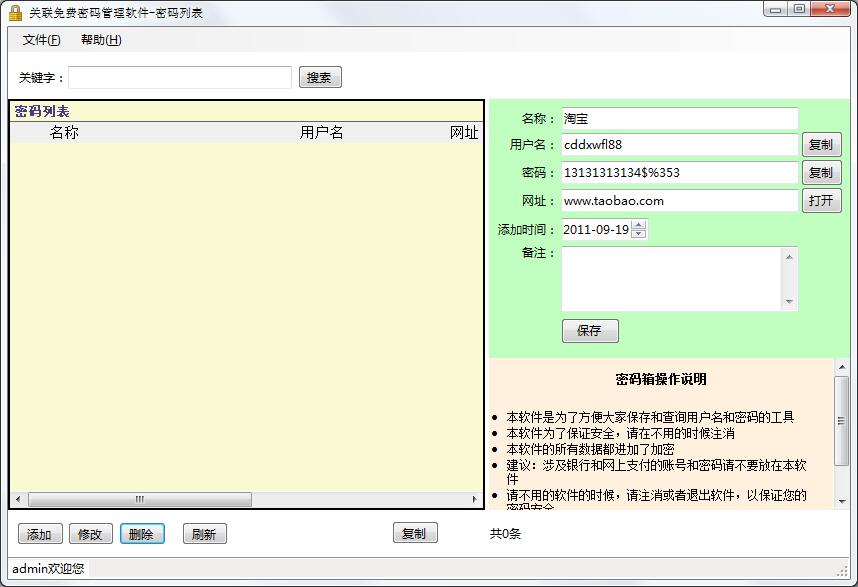
Task: Sort by 用户名 column header
Action: (321, 132)
